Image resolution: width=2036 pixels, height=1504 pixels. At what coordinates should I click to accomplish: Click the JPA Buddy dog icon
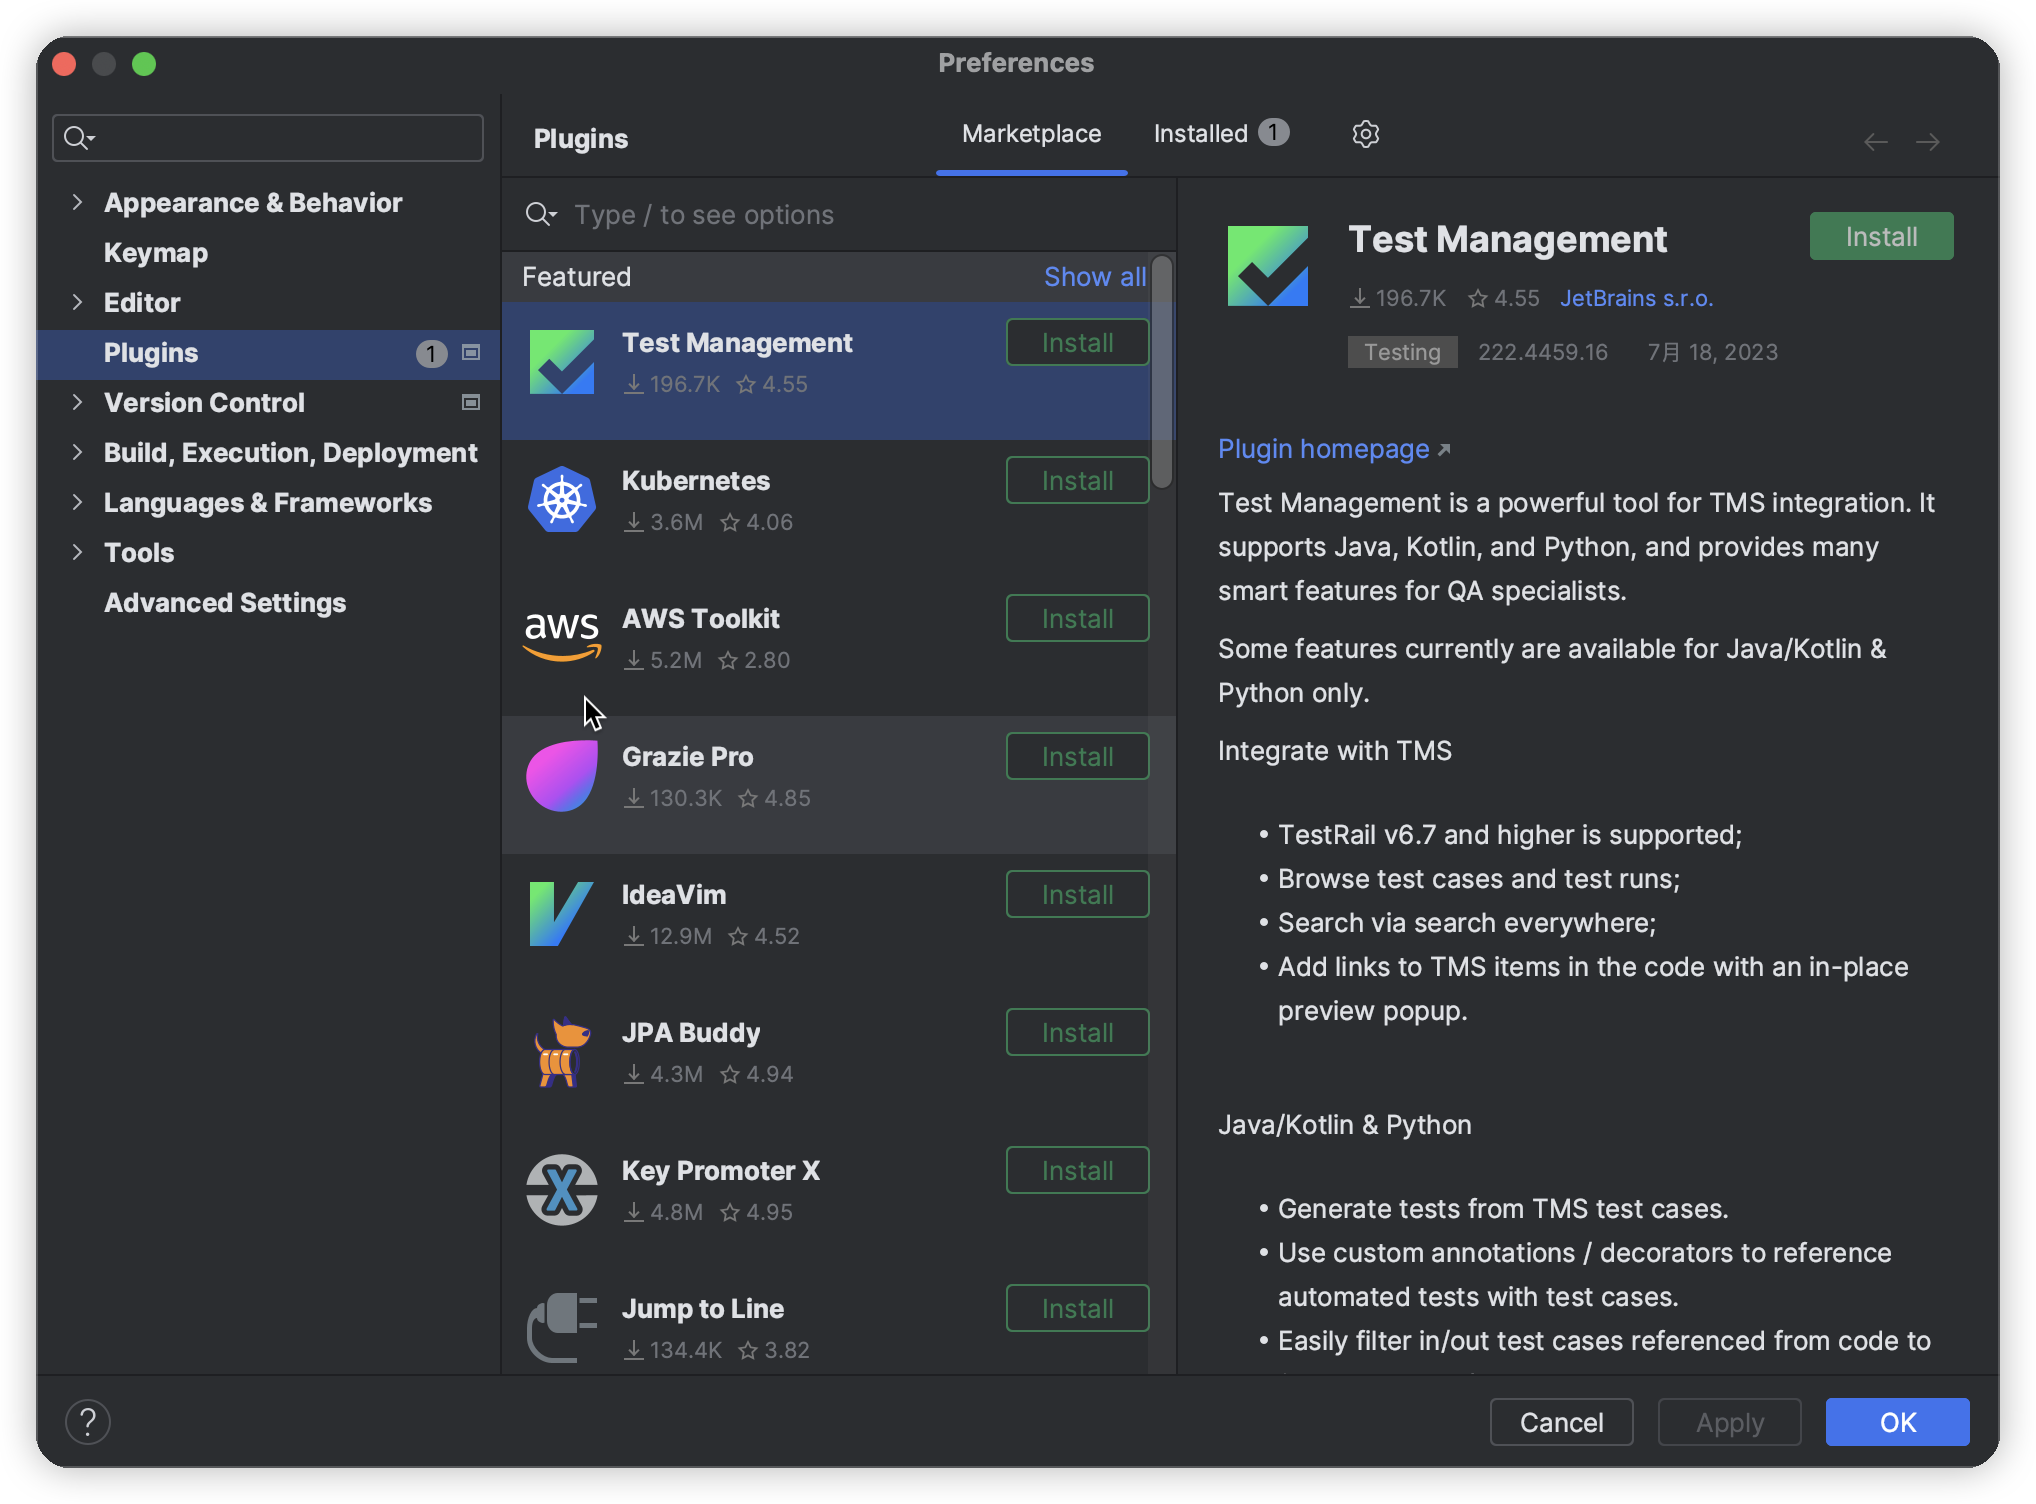click(x=562, y=1052)
